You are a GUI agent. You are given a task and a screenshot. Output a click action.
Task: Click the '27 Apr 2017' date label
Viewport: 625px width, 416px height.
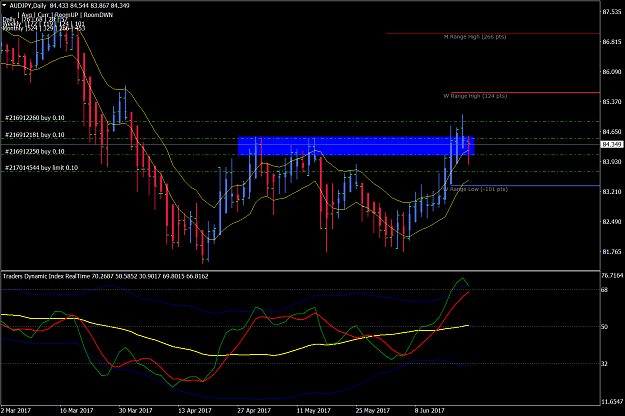coord(254,410)
